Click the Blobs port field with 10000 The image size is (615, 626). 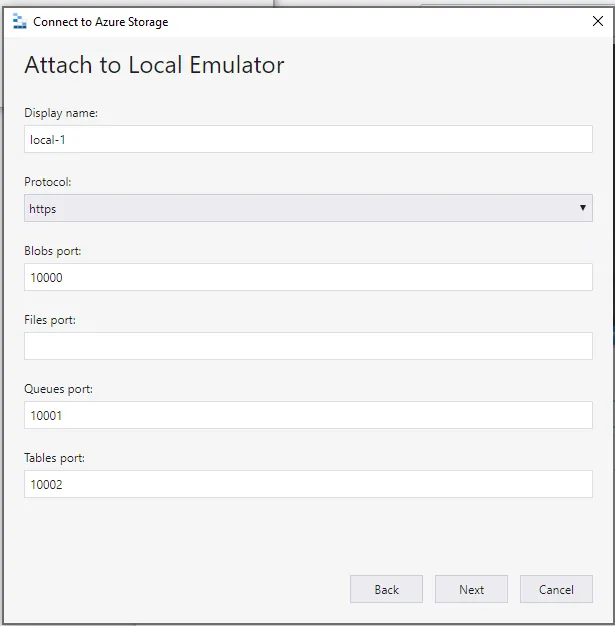pyautogui.click(x=308, y=277)
